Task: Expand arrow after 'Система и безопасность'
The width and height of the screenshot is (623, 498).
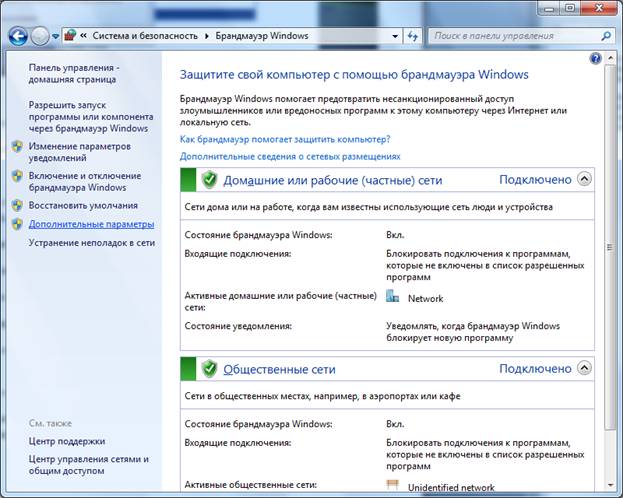Action: click(x=207, y=36)
